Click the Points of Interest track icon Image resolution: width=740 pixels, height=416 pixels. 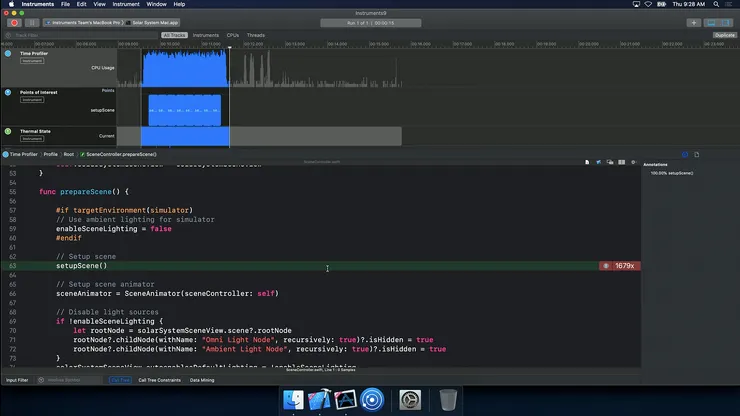click(9, 92)
